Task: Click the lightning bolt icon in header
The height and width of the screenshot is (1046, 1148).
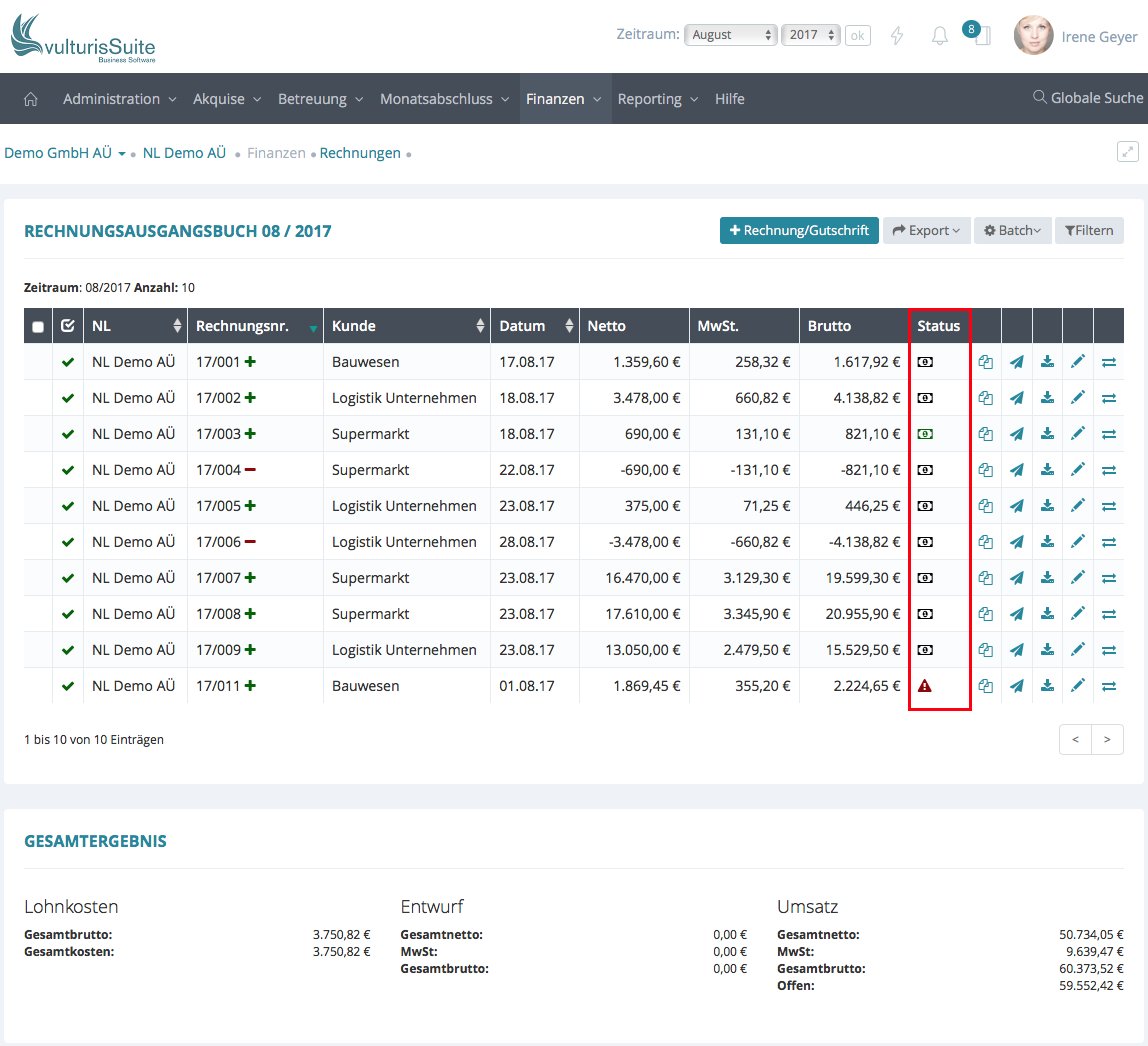Action: click(897, 36)
